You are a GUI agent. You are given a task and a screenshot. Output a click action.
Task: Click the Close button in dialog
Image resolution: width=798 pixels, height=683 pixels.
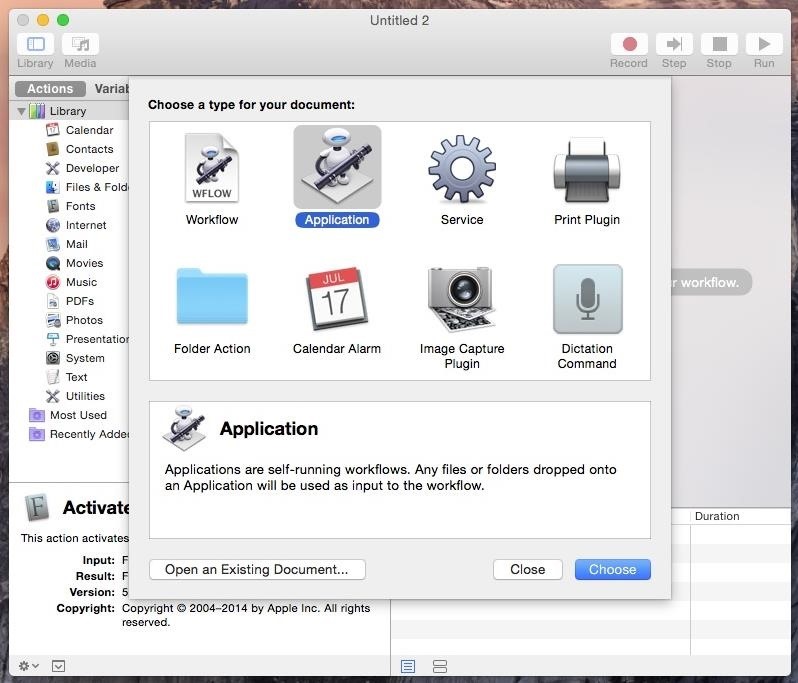coord(528,570)
